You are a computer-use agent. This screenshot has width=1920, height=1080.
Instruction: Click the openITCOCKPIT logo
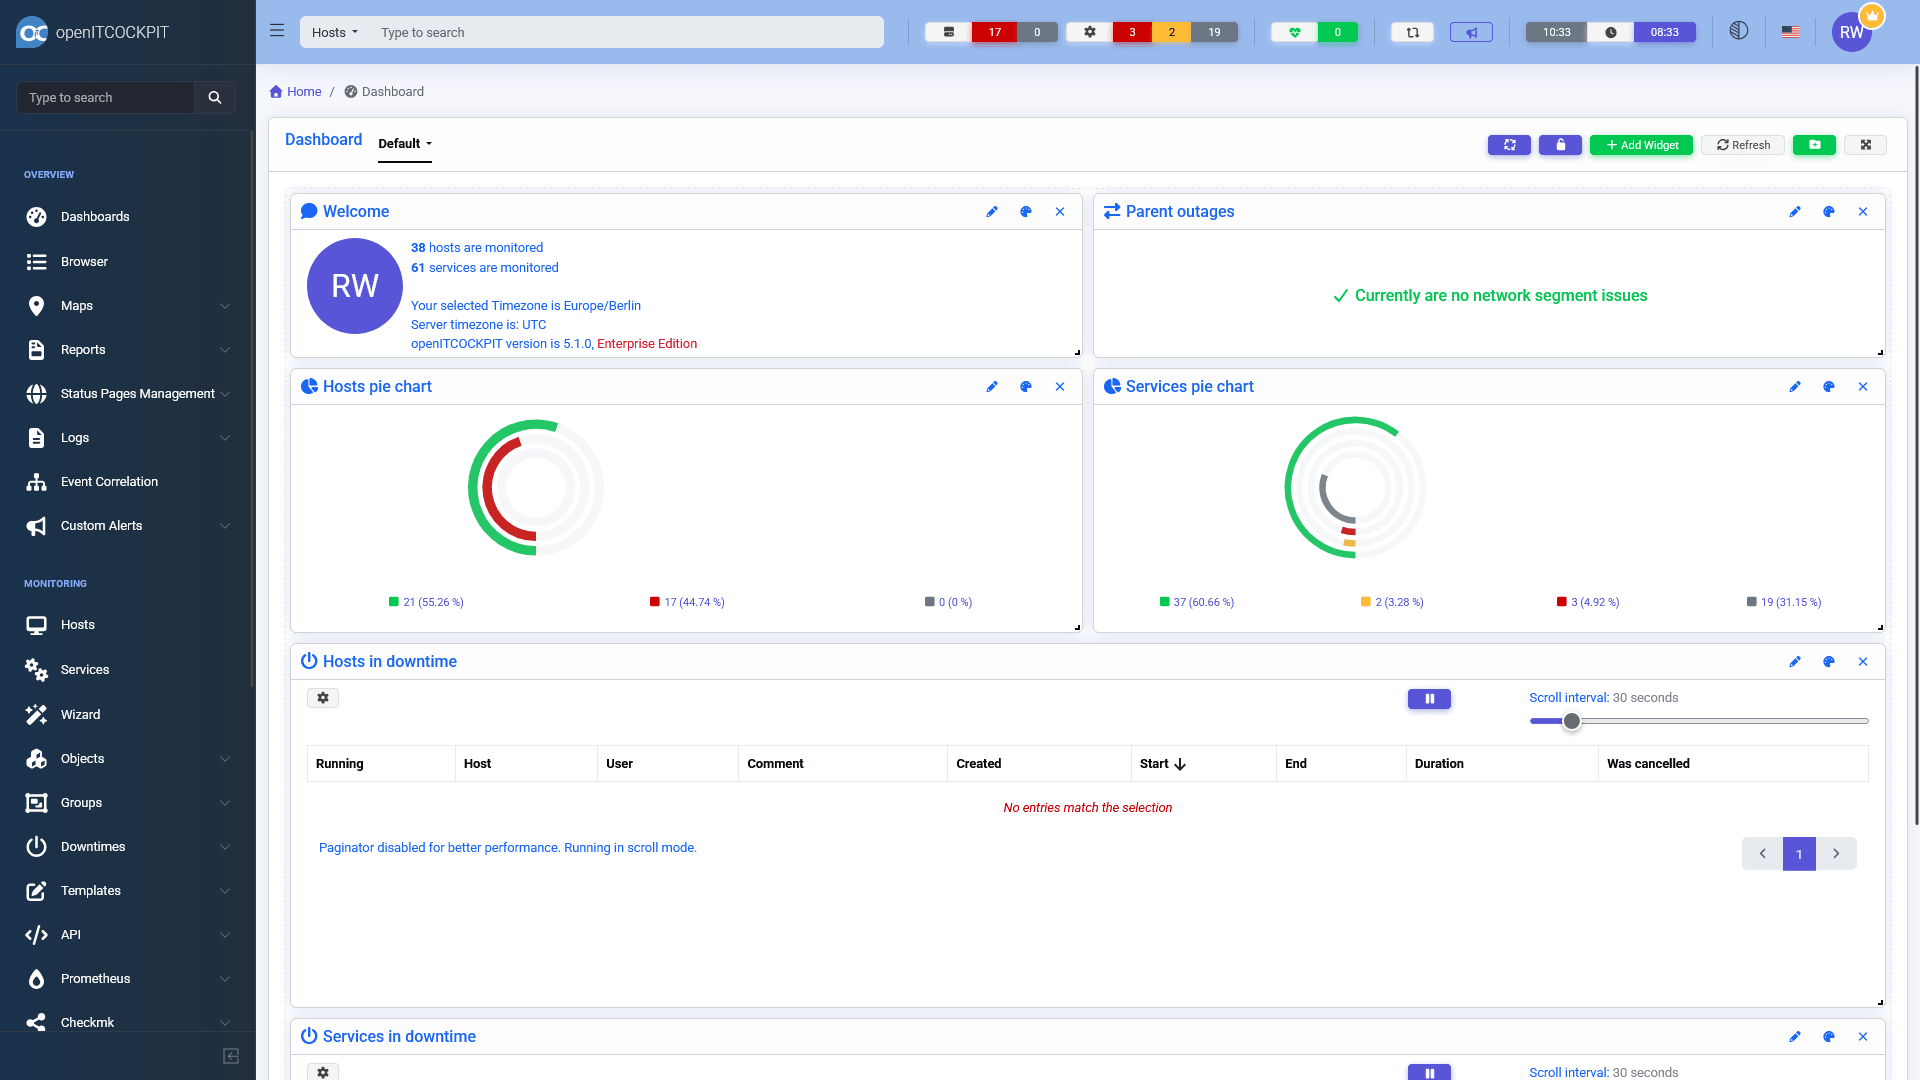pyautogui.click(x=93, y=32)
